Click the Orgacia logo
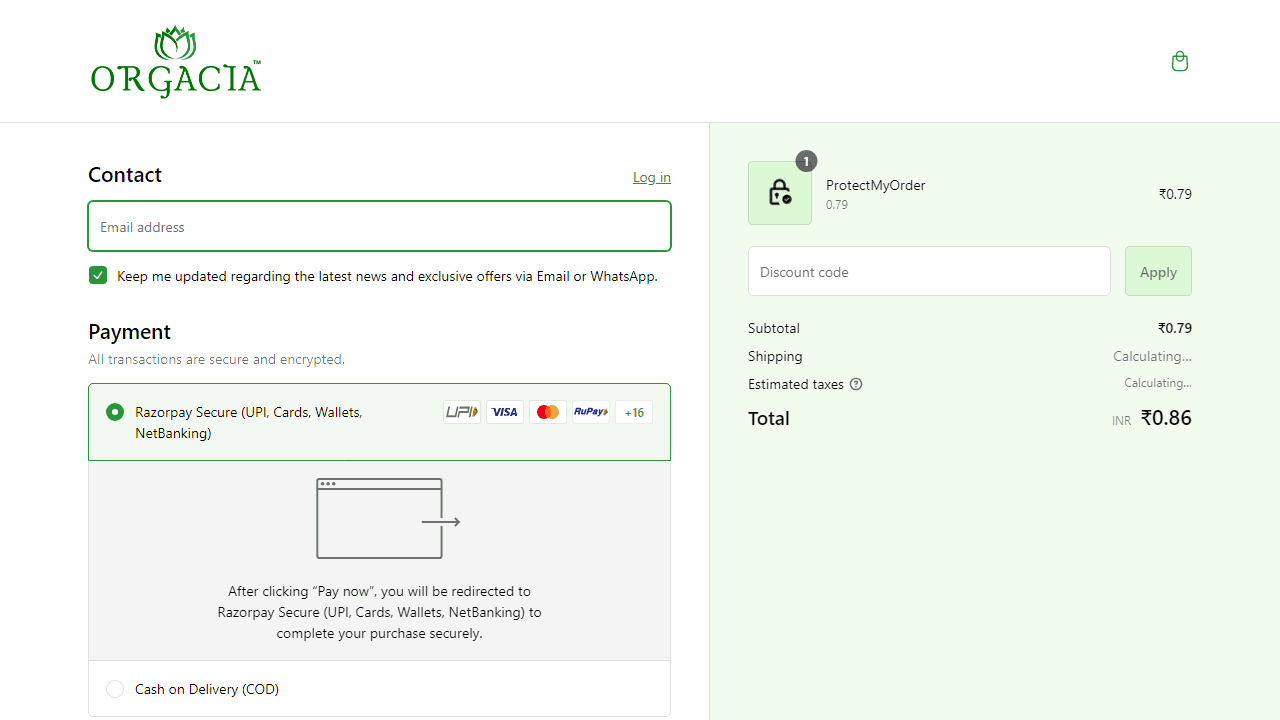This screenshot has height=720, width=1280. (176, 62)
